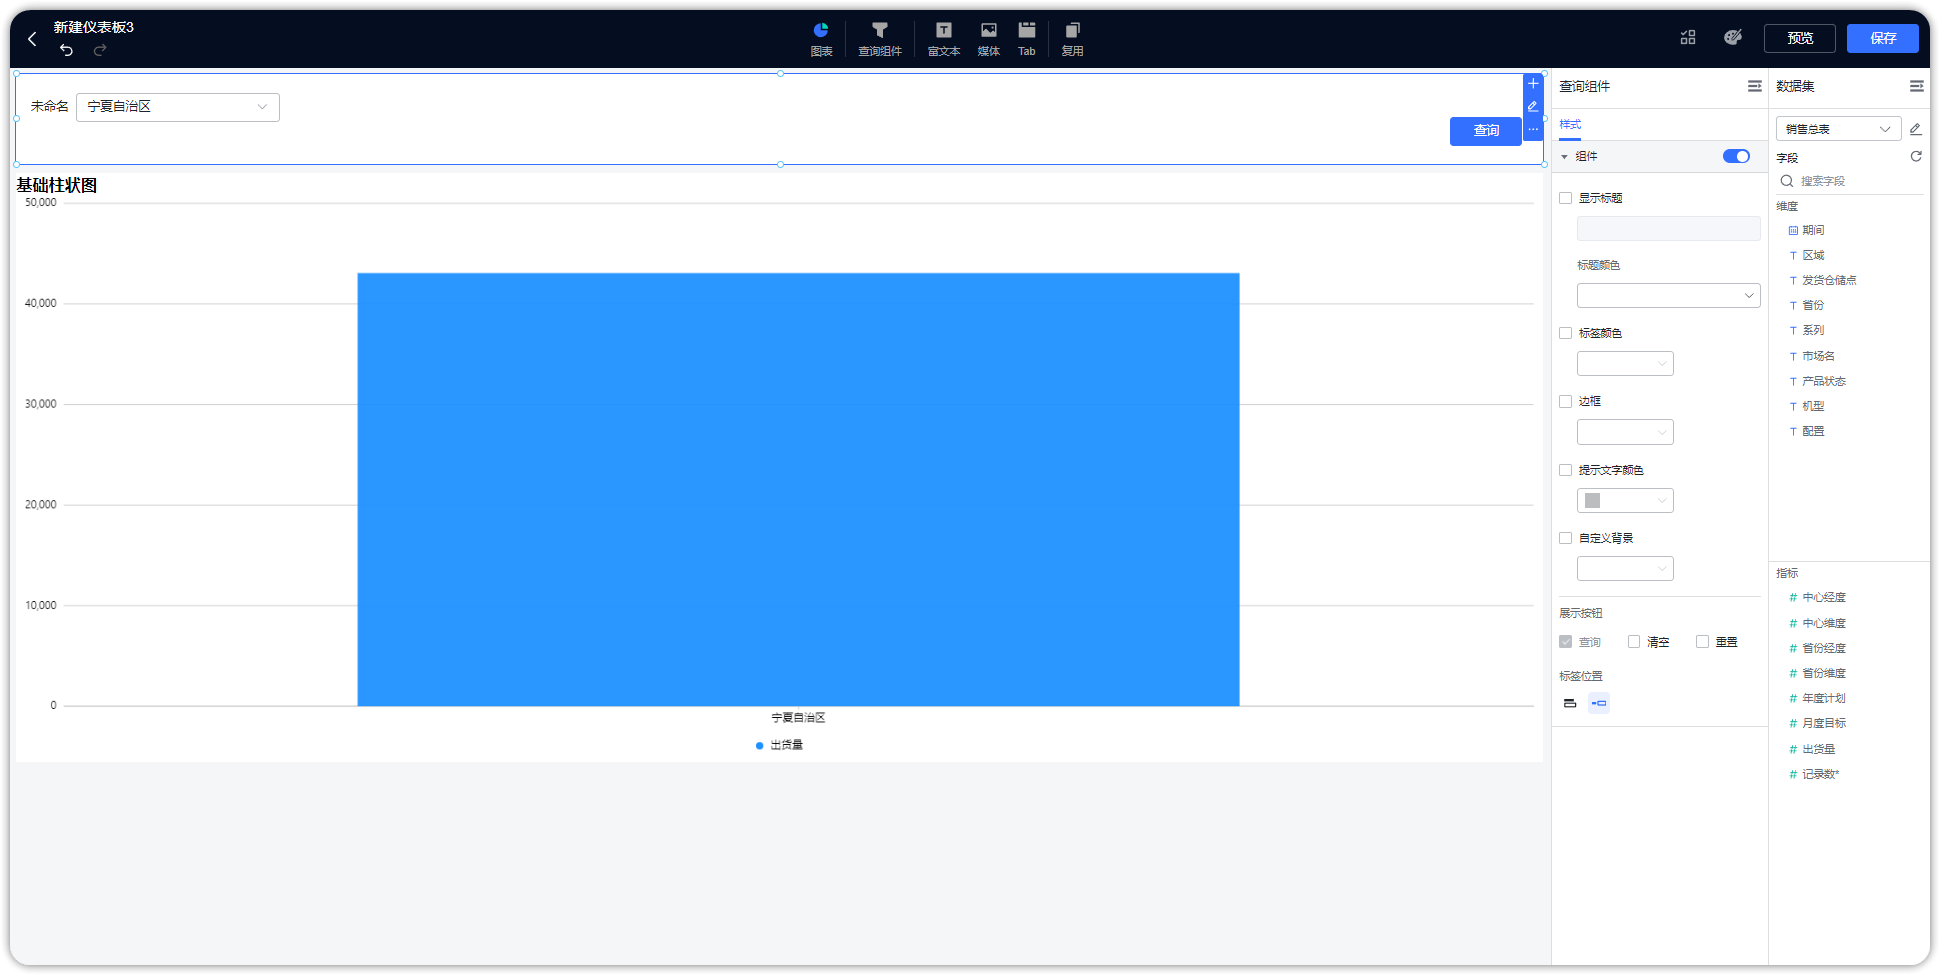Click the 搜索字段 search box
The width and height of the screenshot is (1940, 975).
(x=1850, y=181)
